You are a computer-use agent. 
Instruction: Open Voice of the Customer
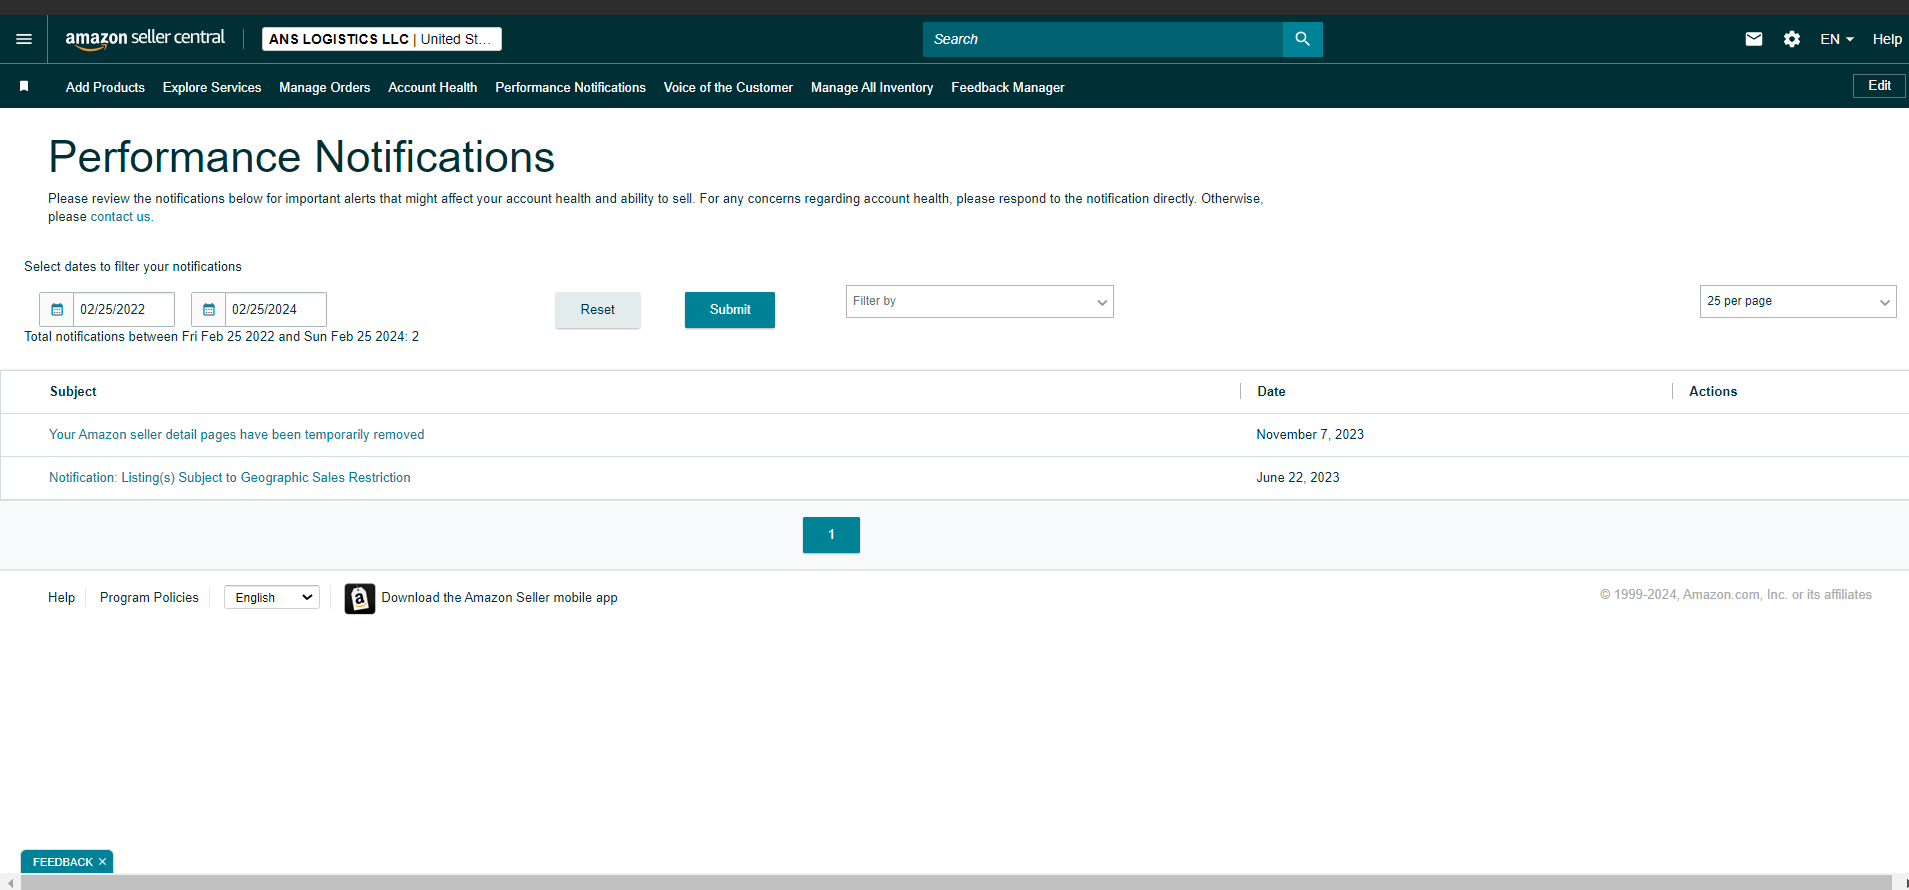coord(729,88)
